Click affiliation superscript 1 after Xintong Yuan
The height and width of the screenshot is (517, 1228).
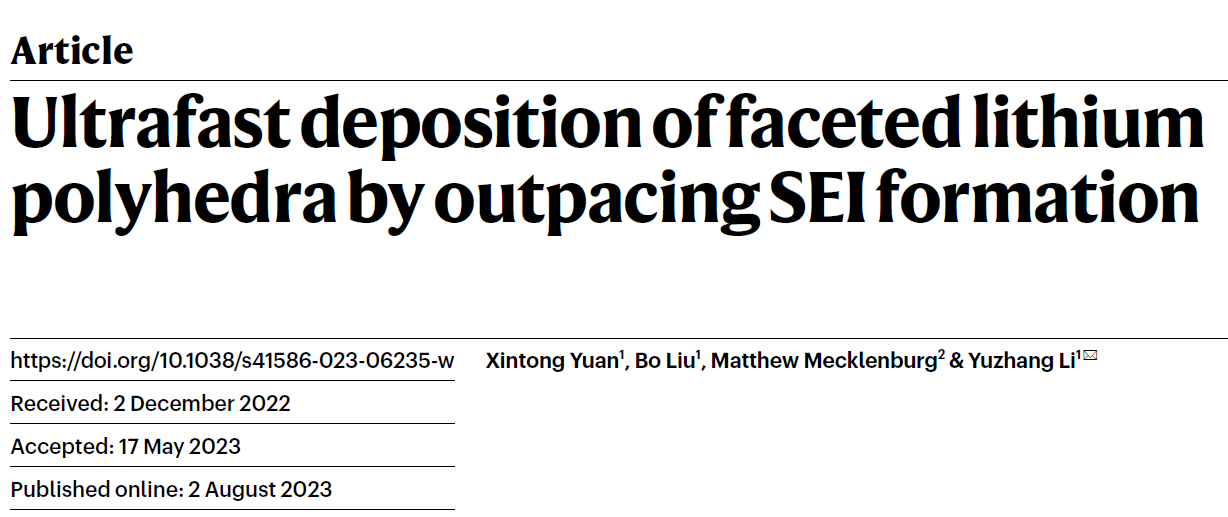point(622,356)
